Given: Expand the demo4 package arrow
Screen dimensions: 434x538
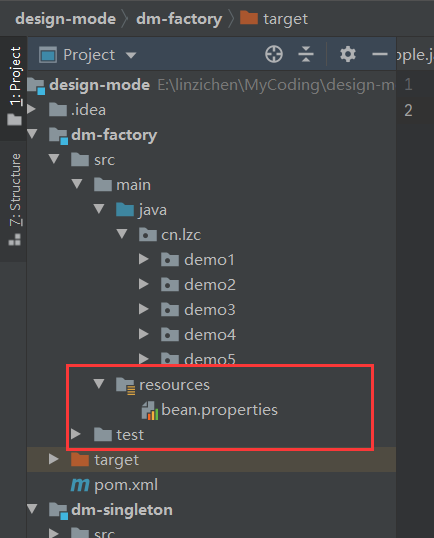Looking at the screenshot, I should click(x=143, y=334).
